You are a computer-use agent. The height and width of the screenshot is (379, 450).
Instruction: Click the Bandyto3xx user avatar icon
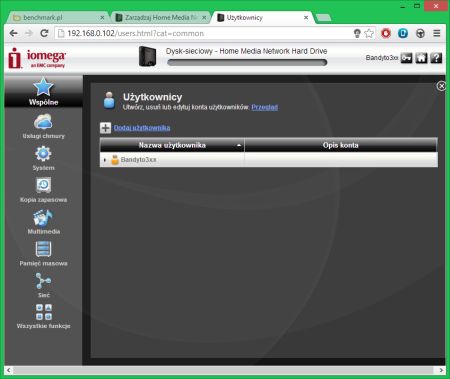[115, 160]
